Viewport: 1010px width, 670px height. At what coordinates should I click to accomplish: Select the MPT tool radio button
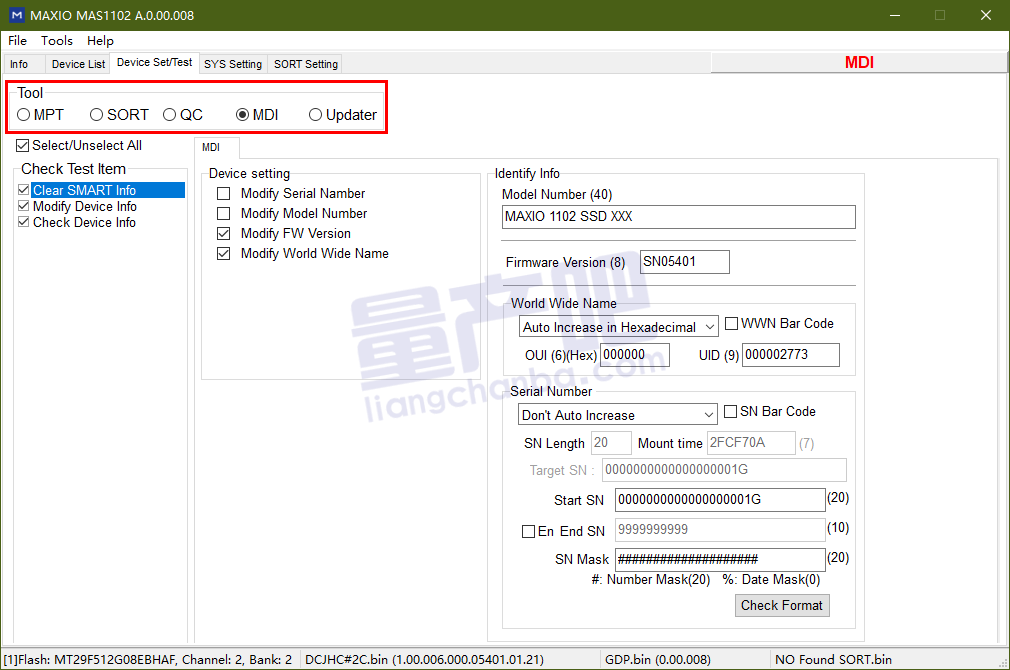[x=24, y=115]
